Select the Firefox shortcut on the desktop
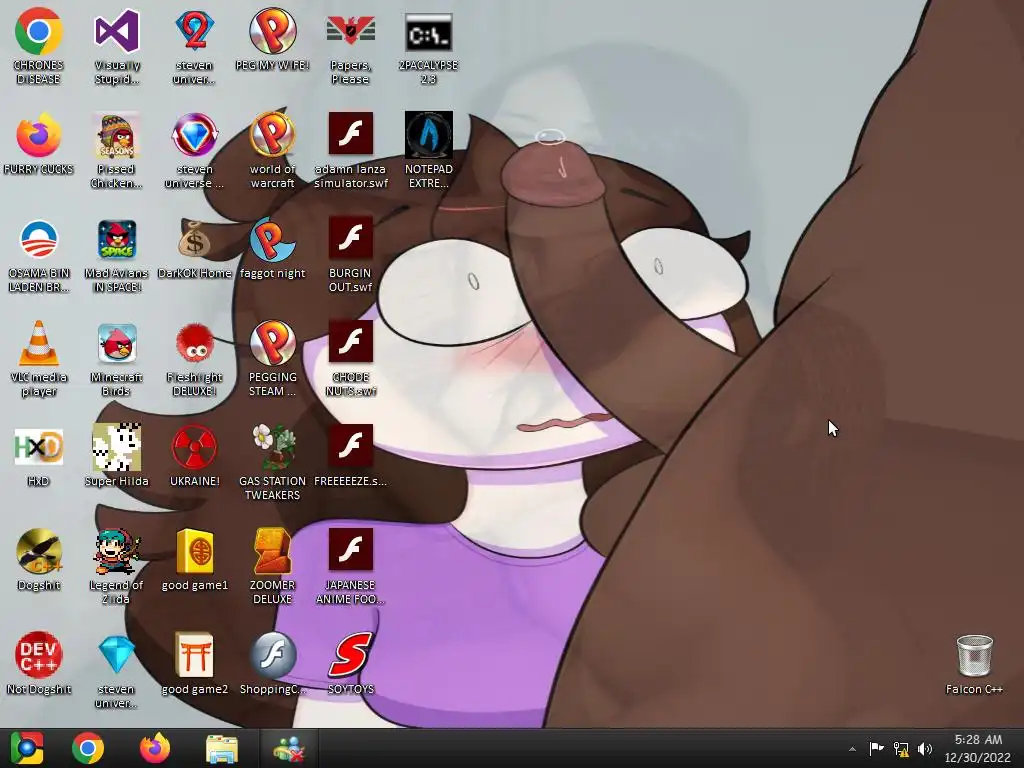Viewport: 1024px width, 768px height. [39, 144]
